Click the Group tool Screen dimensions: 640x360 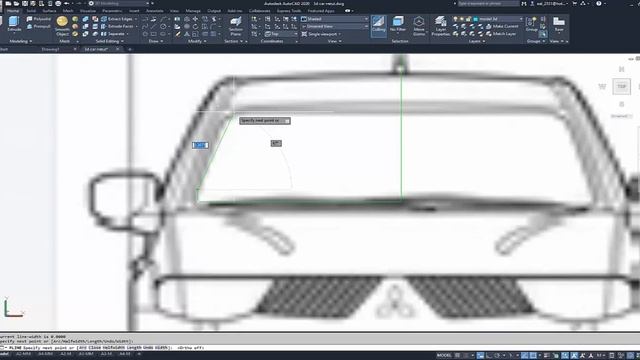(531, 24)
